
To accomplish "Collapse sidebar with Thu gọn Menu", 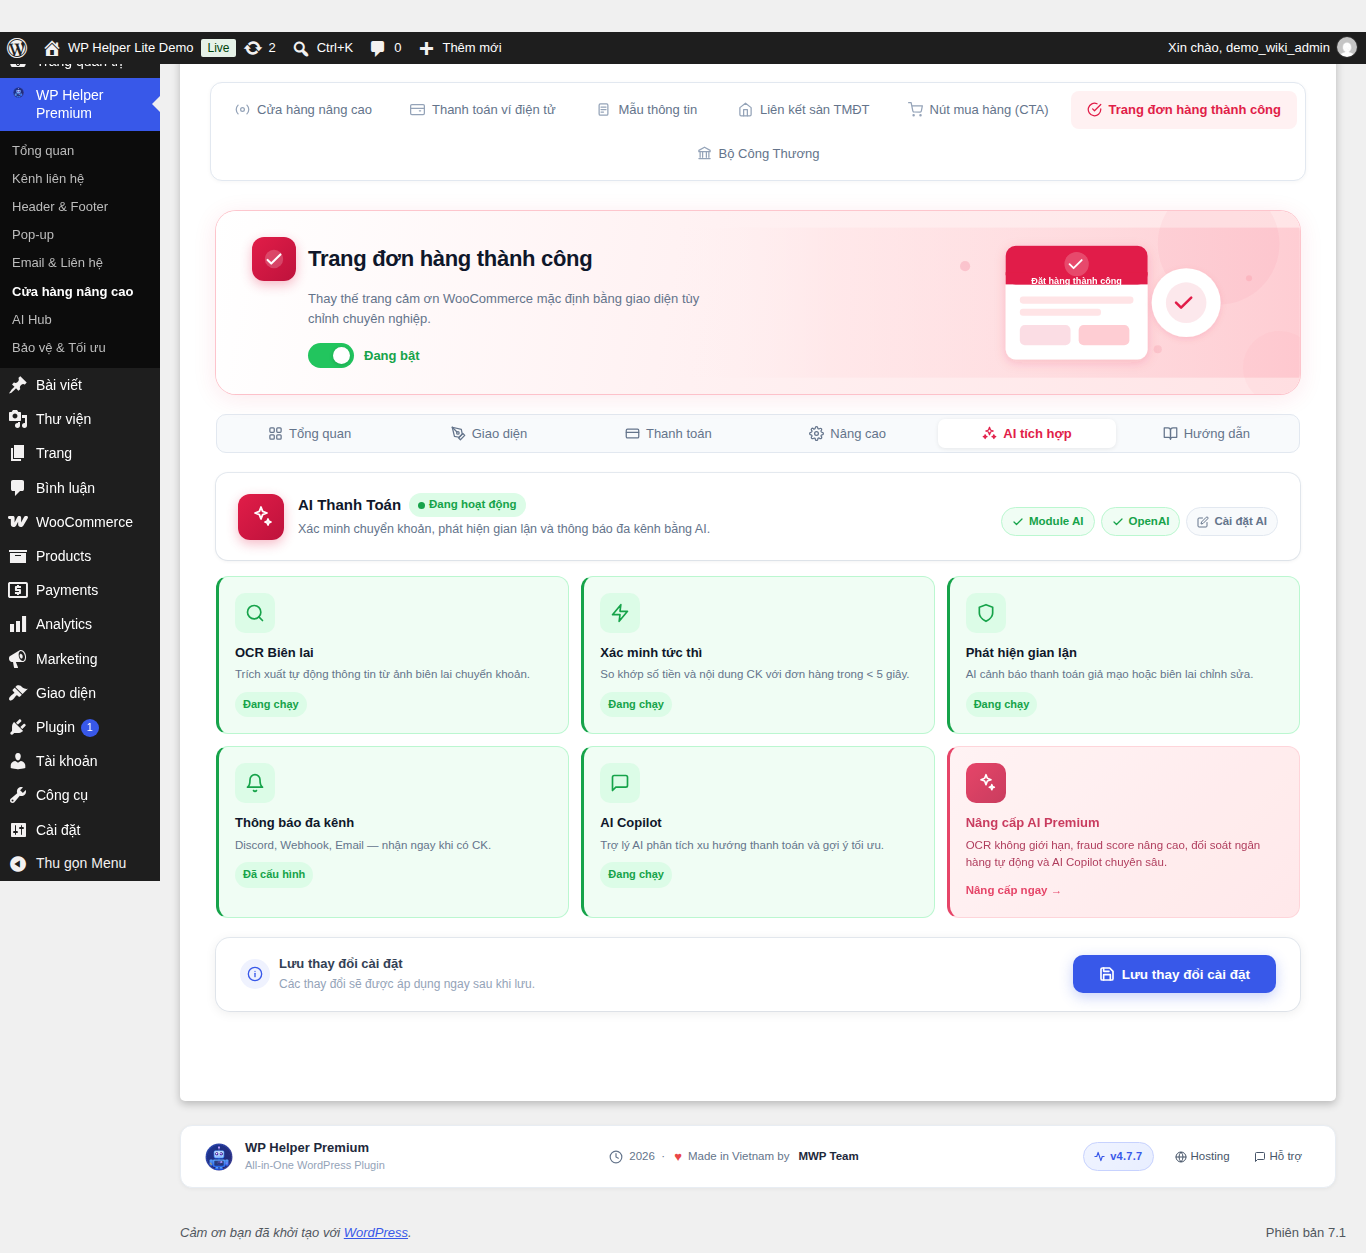I will tap(80, 863).
